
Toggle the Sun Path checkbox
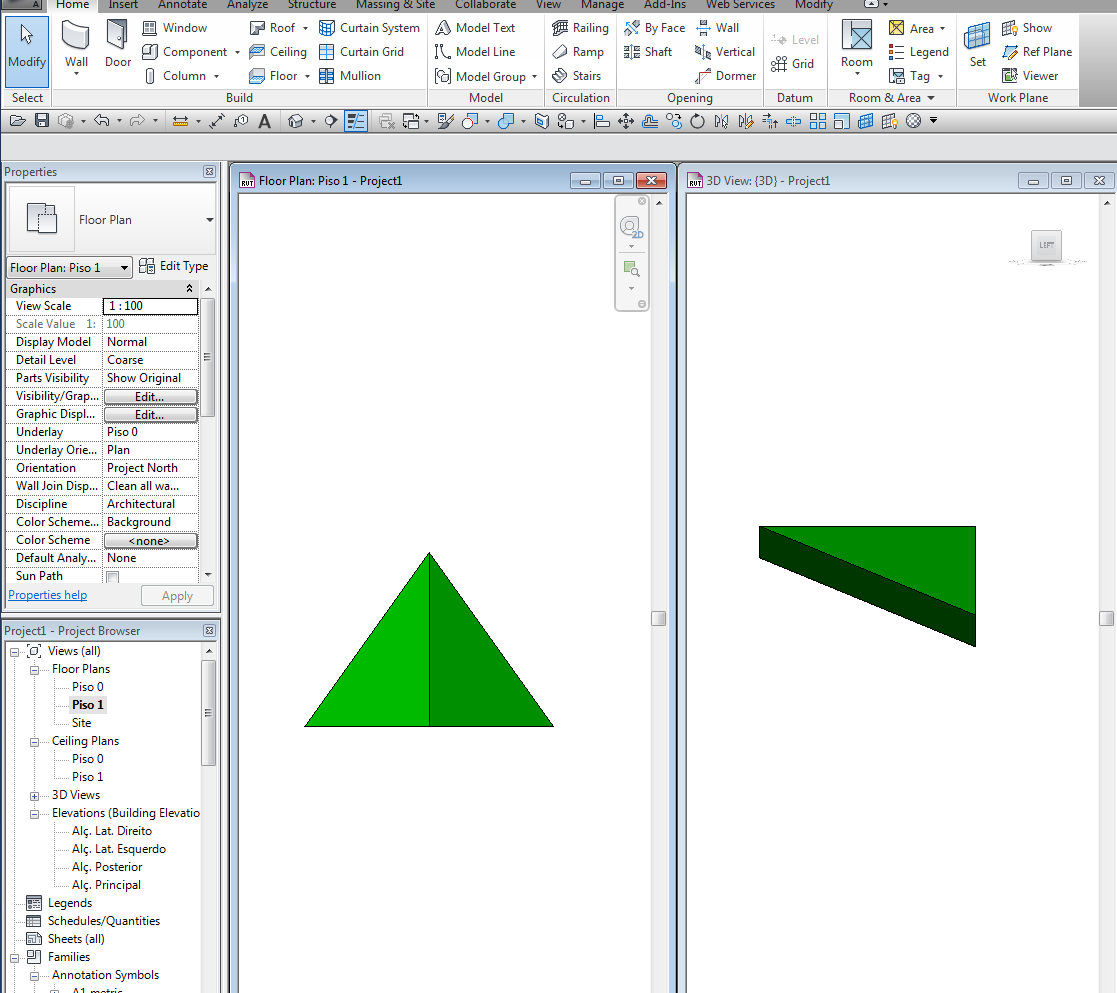tap(113, 577)
